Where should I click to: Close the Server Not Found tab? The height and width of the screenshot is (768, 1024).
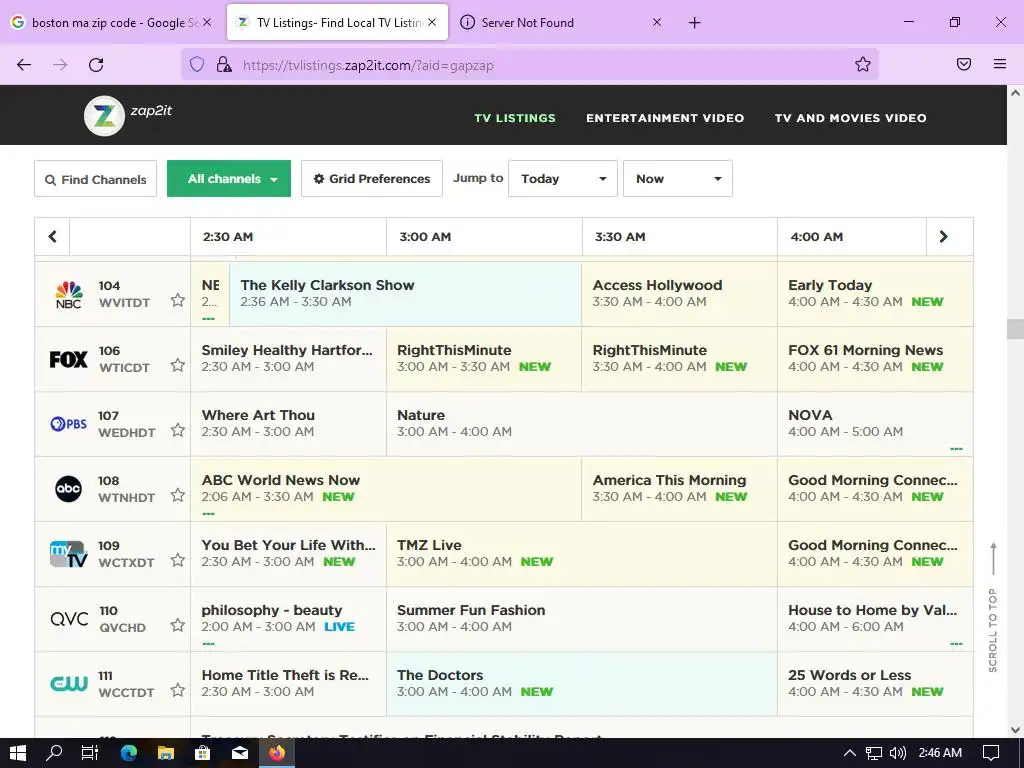657,22
